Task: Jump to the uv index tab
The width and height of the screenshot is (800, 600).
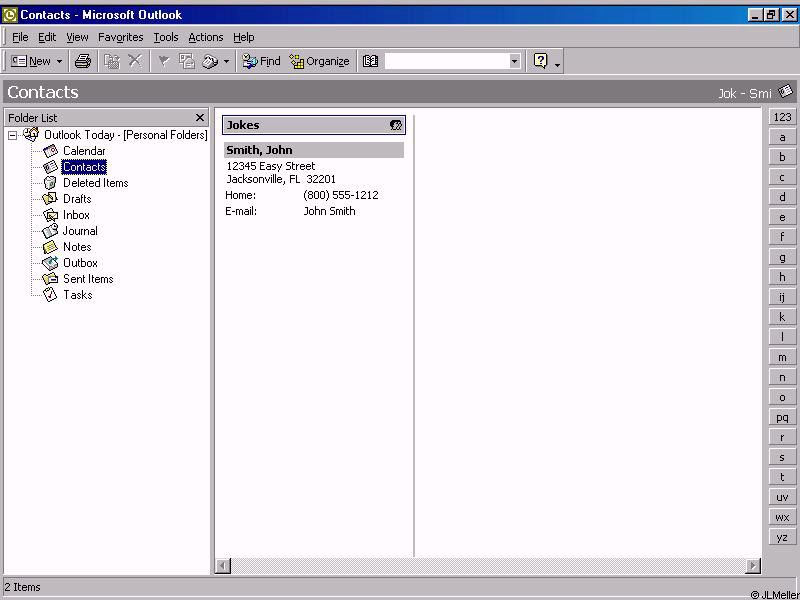Action: [x=782, y=497]
